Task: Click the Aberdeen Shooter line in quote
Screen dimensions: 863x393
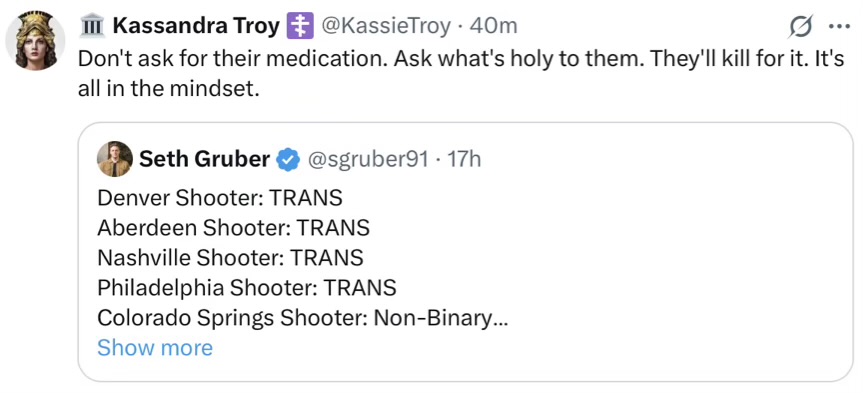Action: click(x=233, y=227)
